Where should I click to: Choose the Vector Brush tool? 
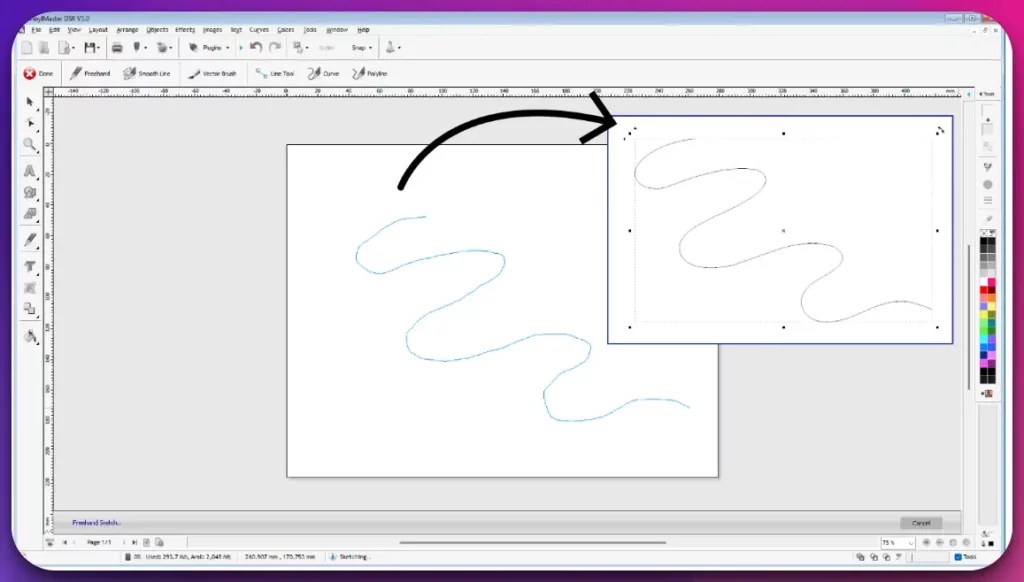pyautogui.click(x=213, y=72)
